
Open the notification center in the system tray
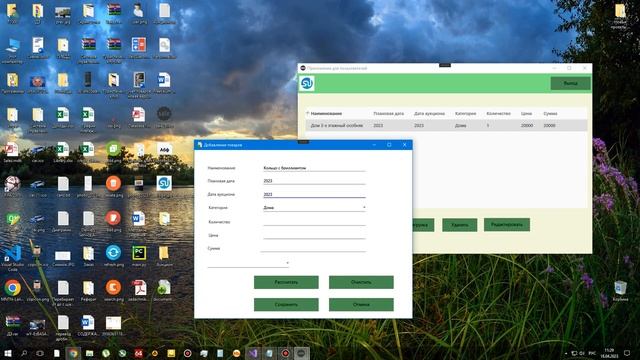coord(627,353)
